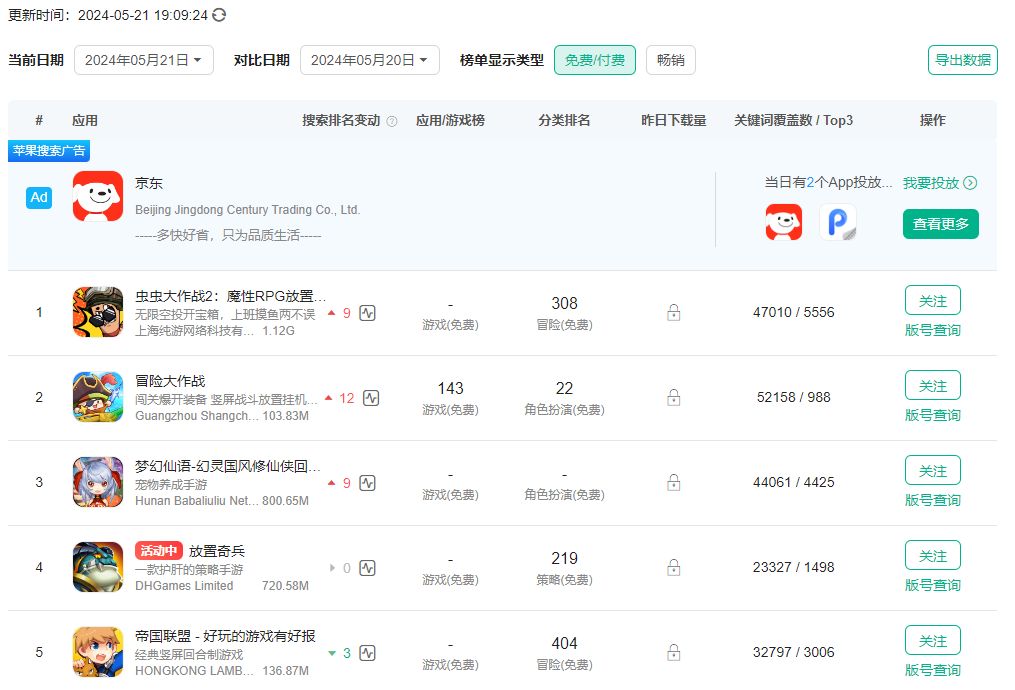
Task: Open 版号查询 for 帝国联盟
Action: coord(933,670)
